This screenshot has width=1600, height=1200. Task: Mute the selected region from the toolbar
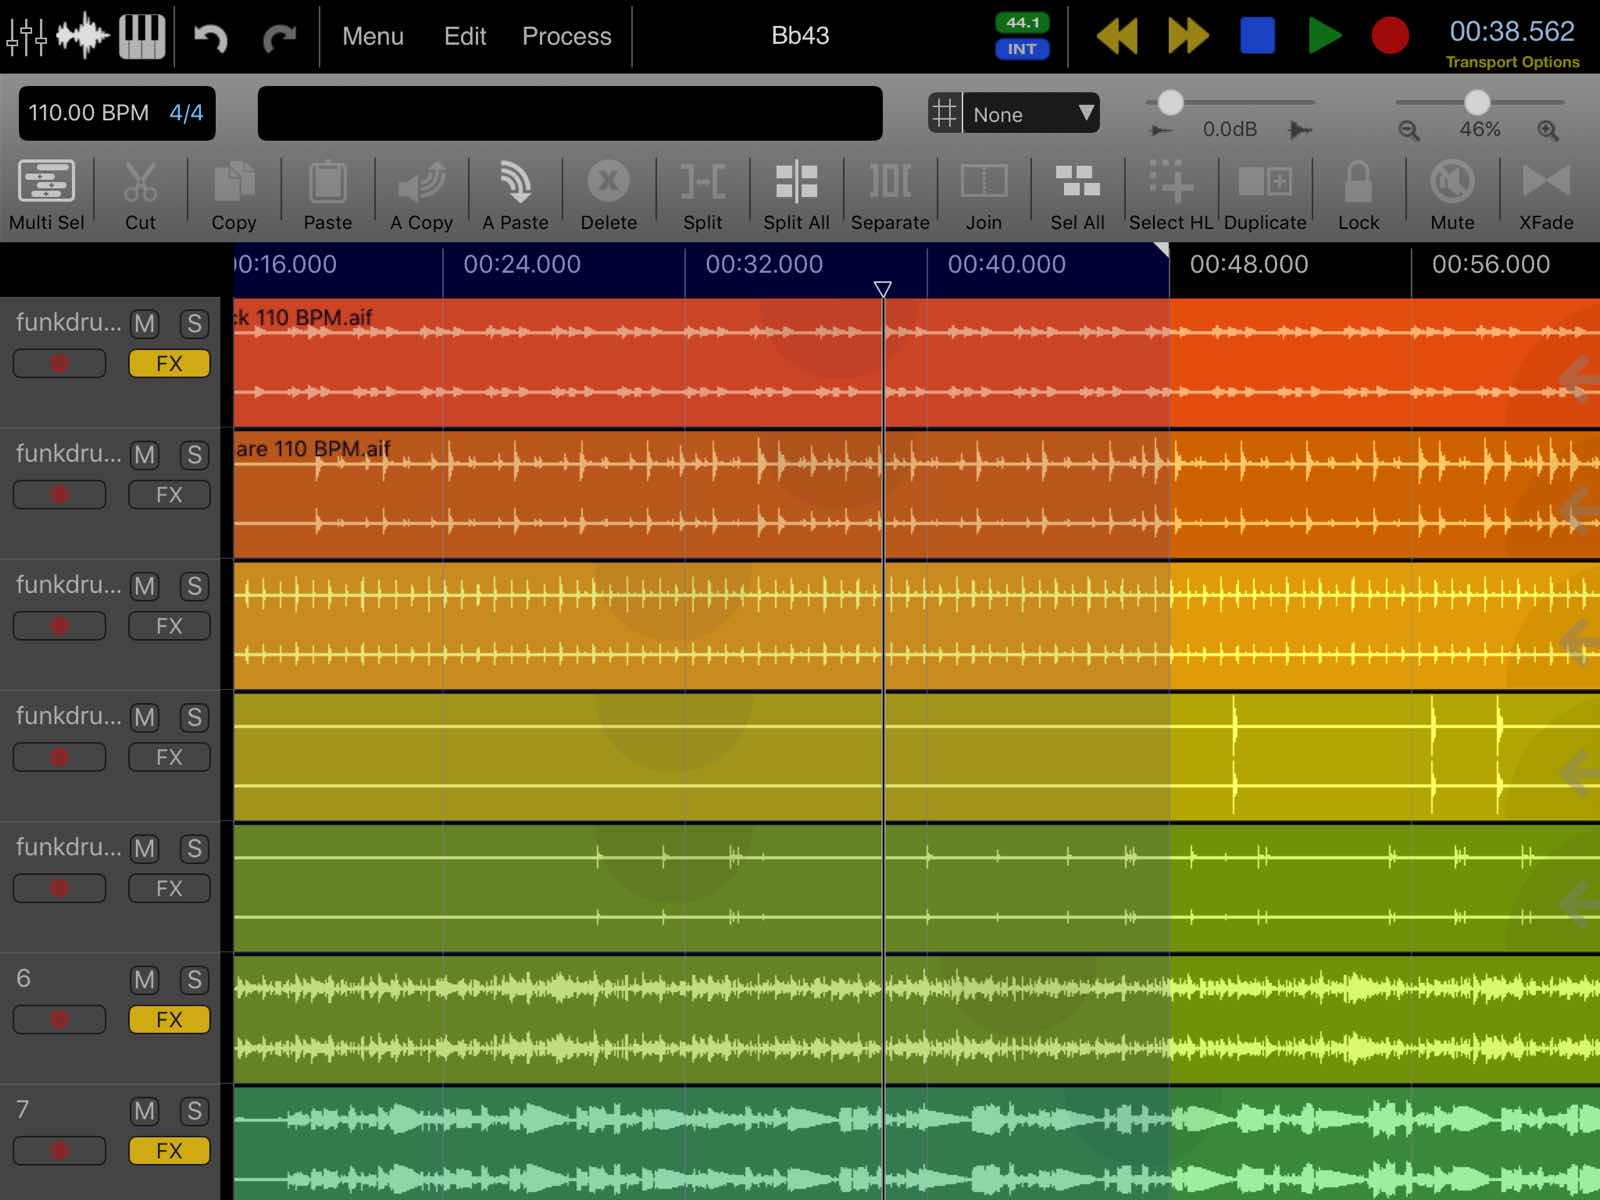pyautogui.click(x=1452, y=195)
